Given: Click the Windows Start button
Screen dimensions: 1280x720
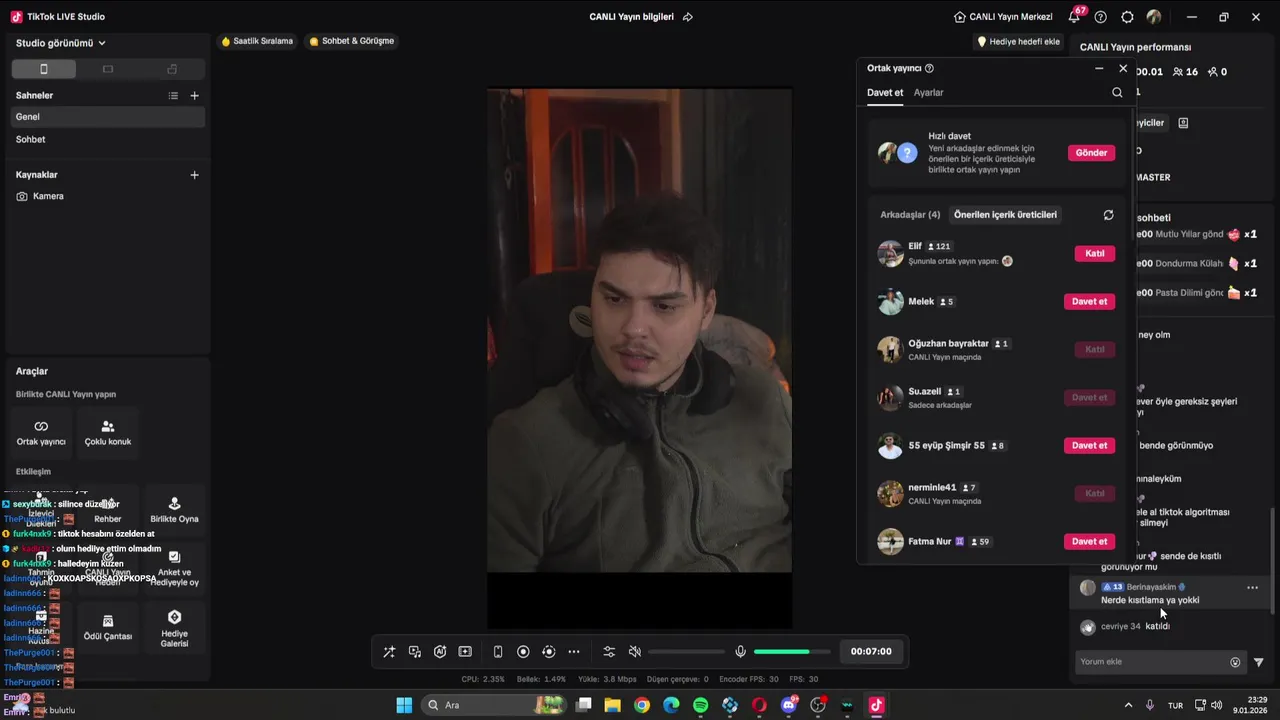Looking at the screenshot, I should (404, 705).
